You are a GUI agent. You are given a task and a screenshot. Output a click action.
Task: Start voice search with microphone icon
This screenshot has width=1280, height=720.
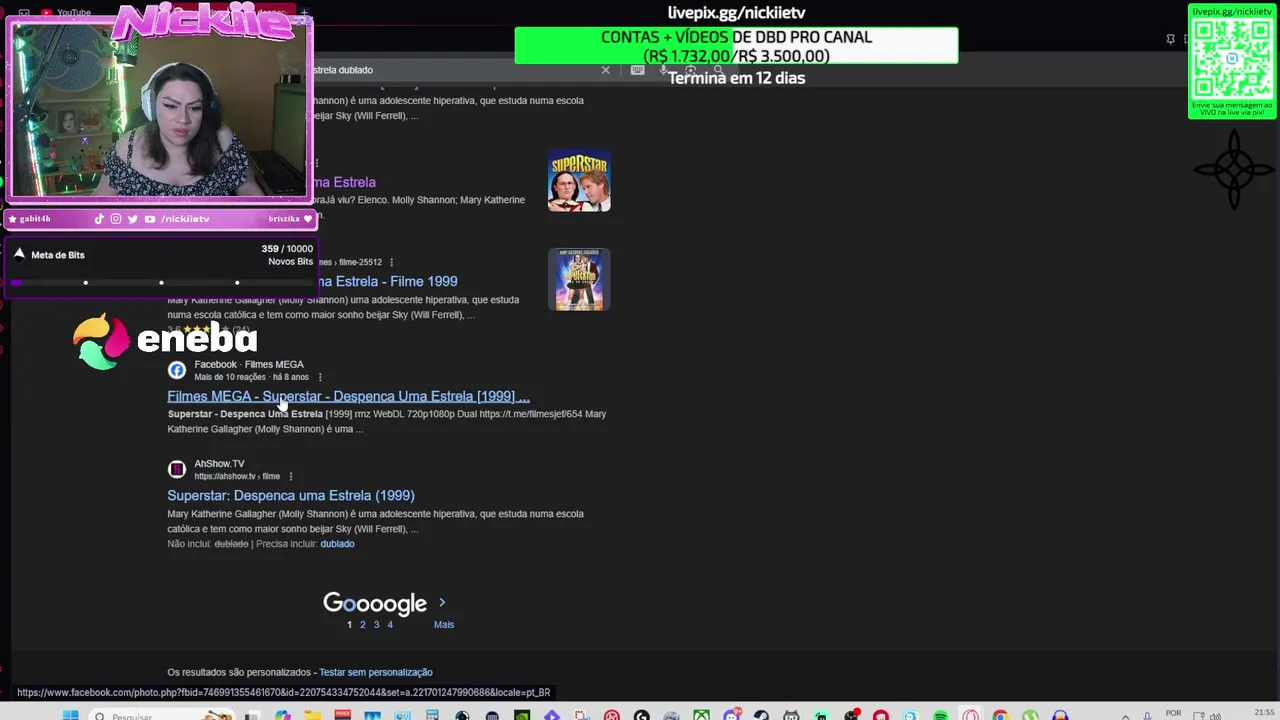click(x=663, y=70)
